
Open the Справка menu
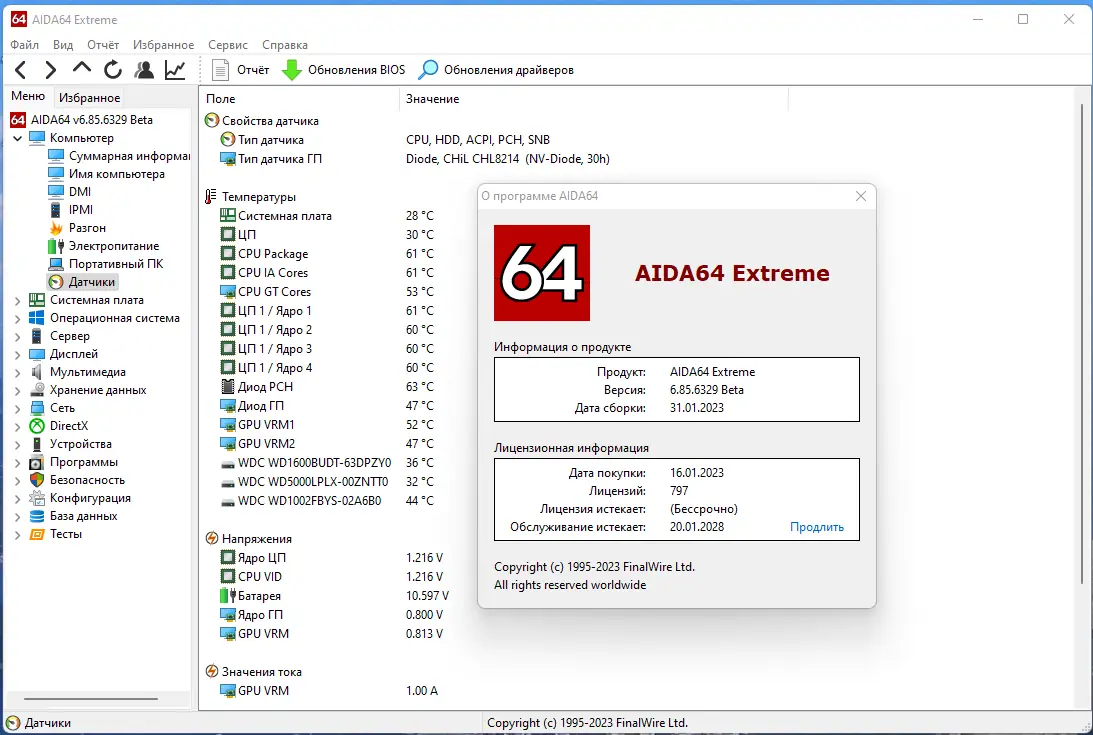pyautogui.click(x=285, y=45)
